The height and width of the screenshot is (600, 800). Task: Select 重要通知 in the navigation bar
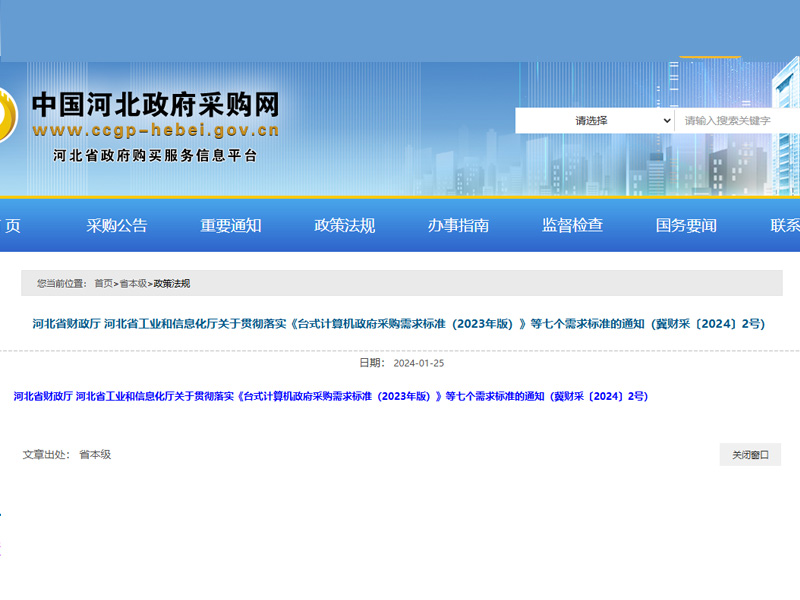[230, 225]
